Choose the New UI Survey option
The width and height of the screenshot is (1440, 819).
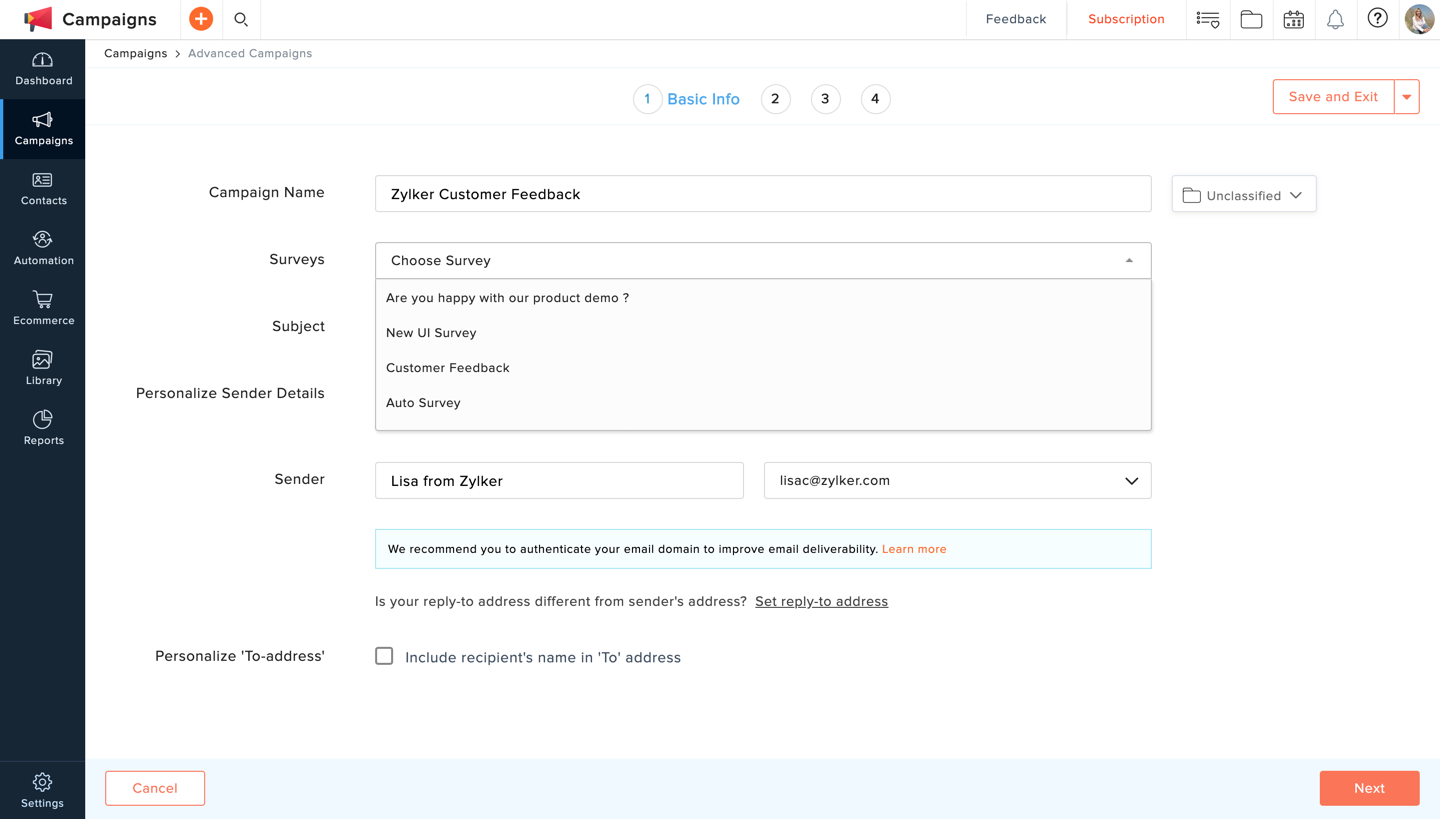point(431,333)
